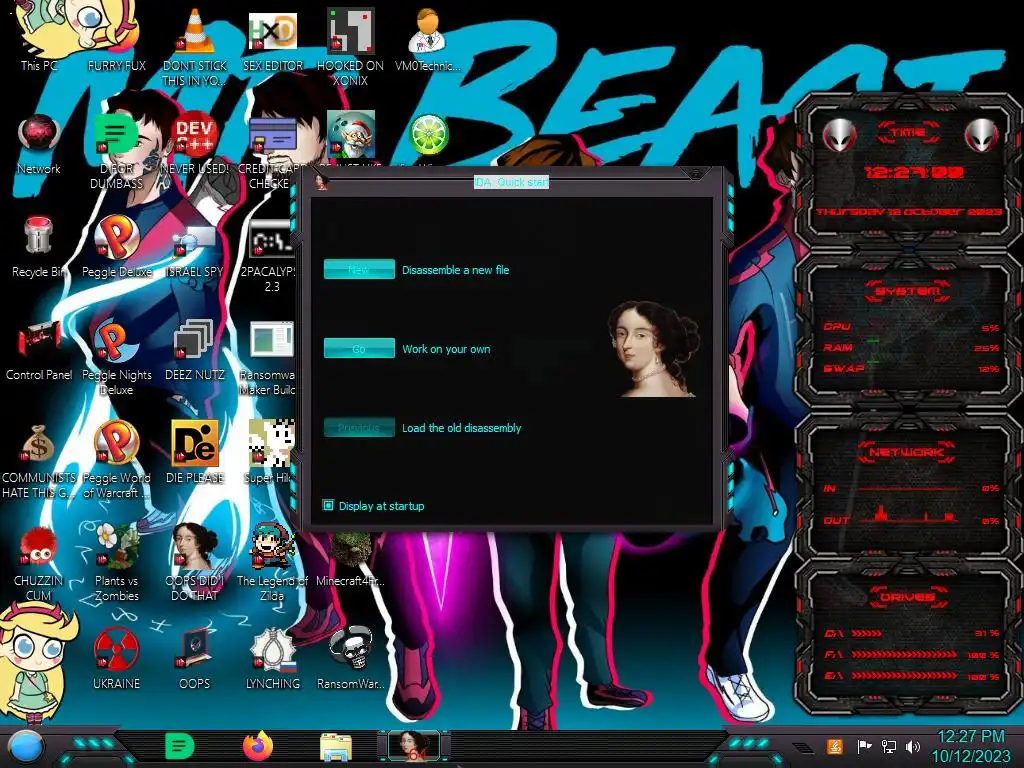Screen dimensions: 1024x768
Task: Click New to disassemble a new file
Action: (x=359, y=269)
